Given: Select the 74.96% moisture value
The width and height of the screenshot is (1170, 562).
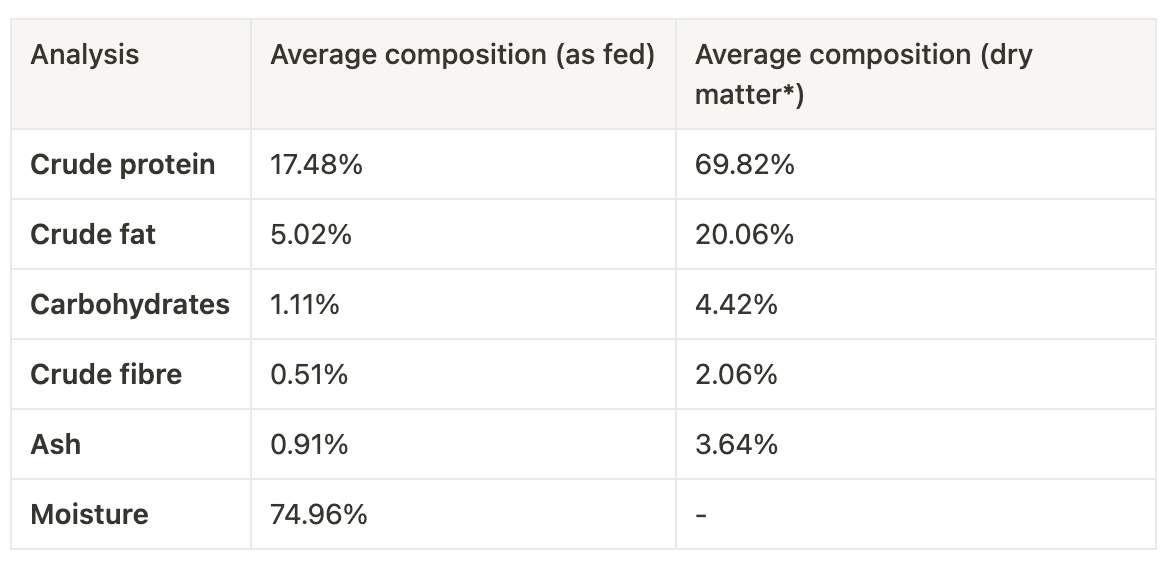Looking at the screenshot, I should tap(319, 514).
